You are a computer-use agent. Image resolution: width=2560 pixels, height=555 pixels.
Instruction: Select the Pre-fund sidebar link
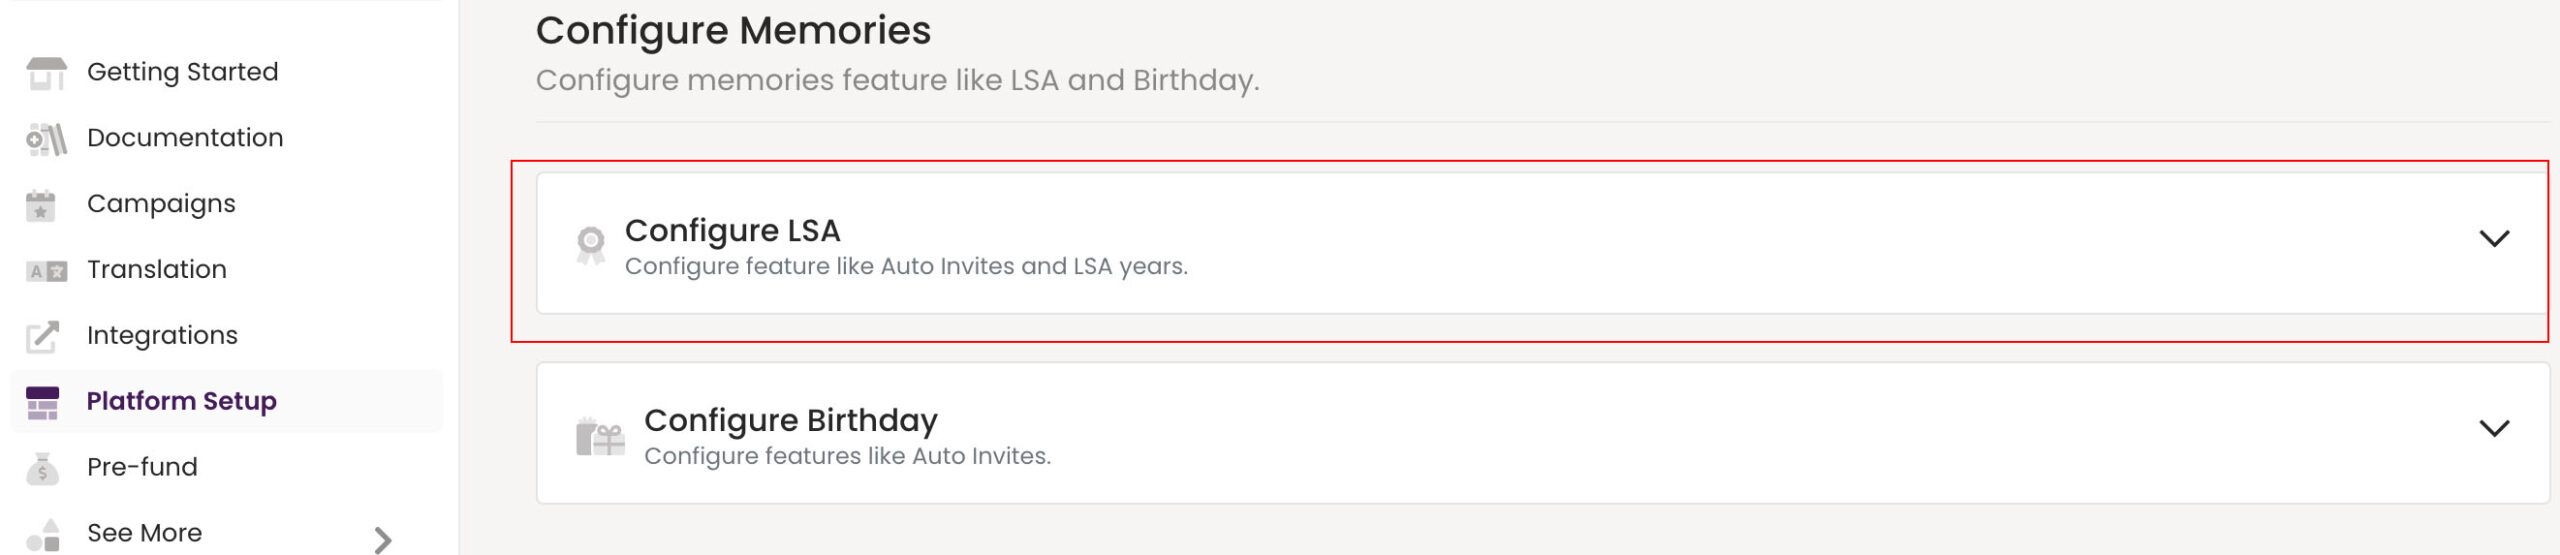[142, 467]
